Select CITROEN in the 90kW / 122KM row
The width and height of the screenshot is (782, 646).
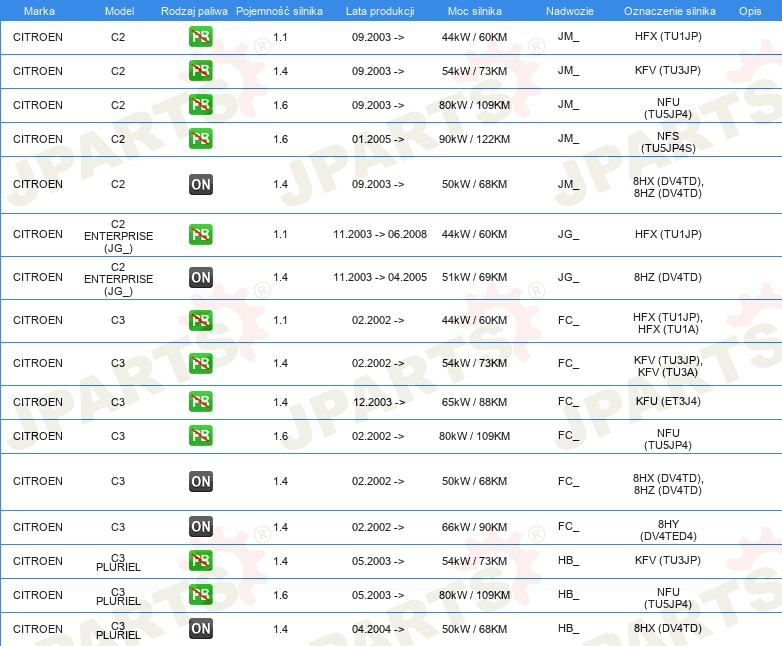38,139
